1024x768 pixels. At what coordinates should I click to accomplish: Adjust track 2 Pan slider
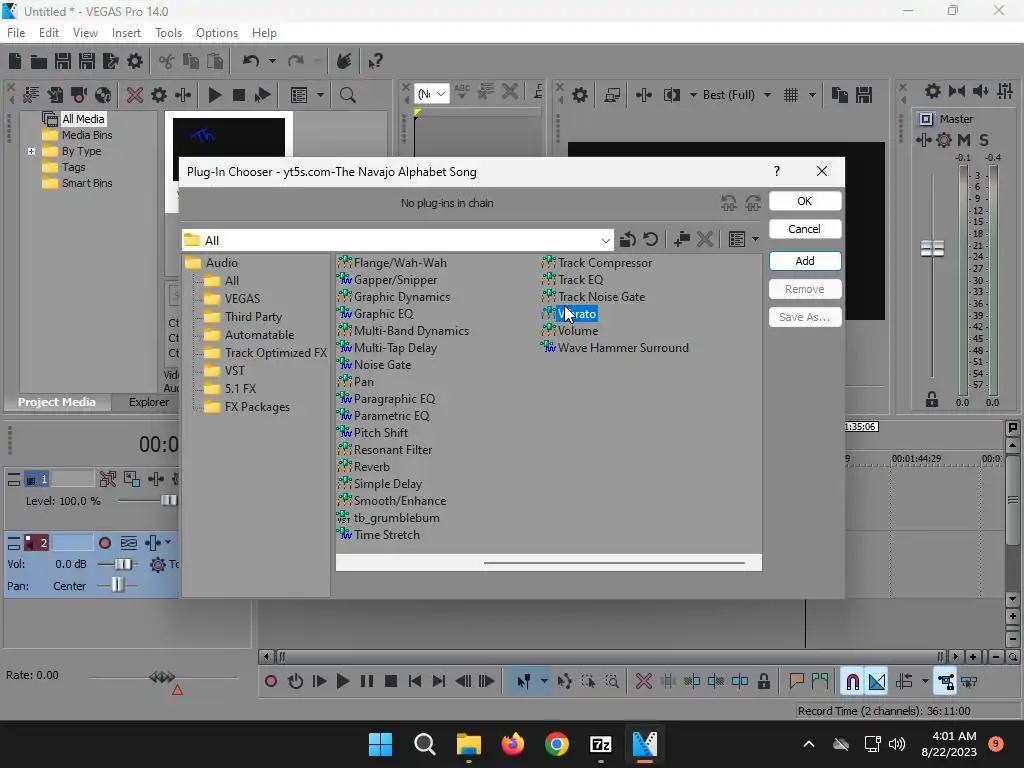pyautogui.click(x=116, y=586)
